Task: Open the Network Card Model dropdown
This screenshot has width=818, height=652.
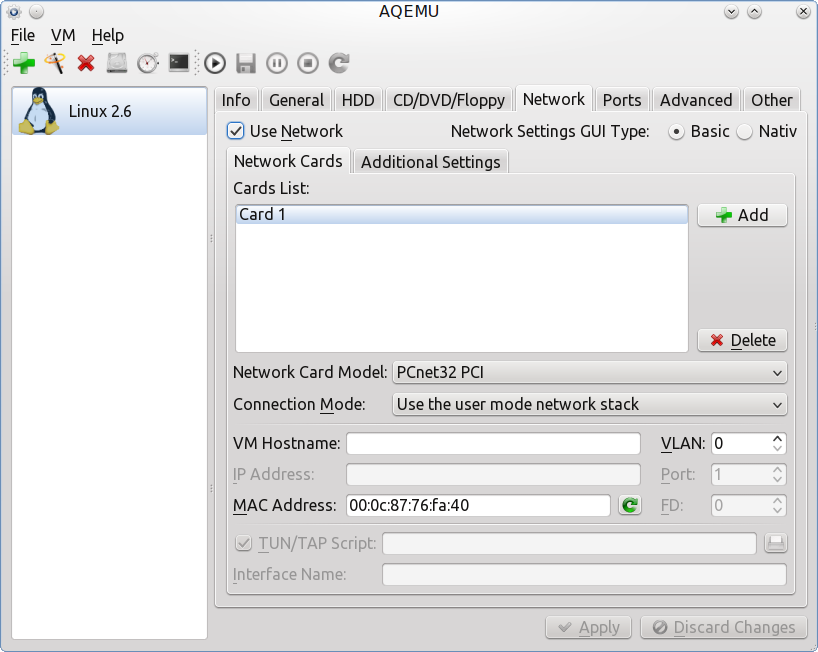Action: tap(589, 372)
